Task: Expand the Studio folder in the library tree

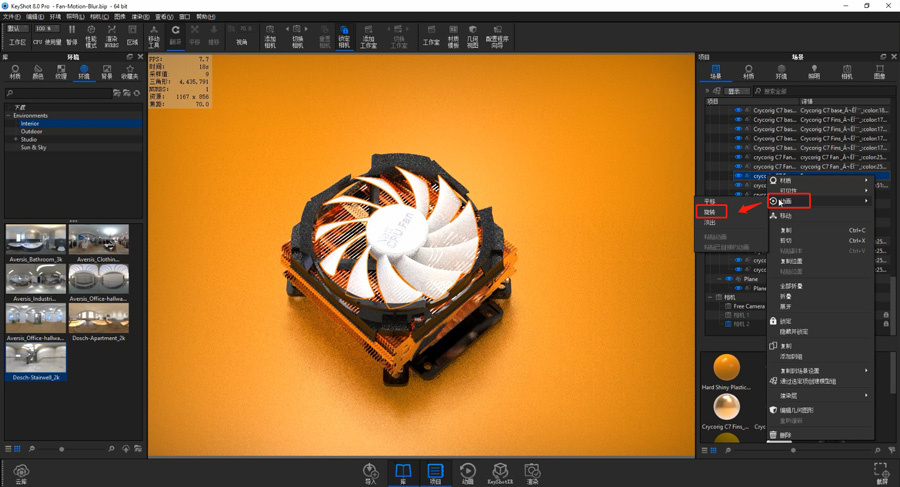Action: click(x=15, y=140)
